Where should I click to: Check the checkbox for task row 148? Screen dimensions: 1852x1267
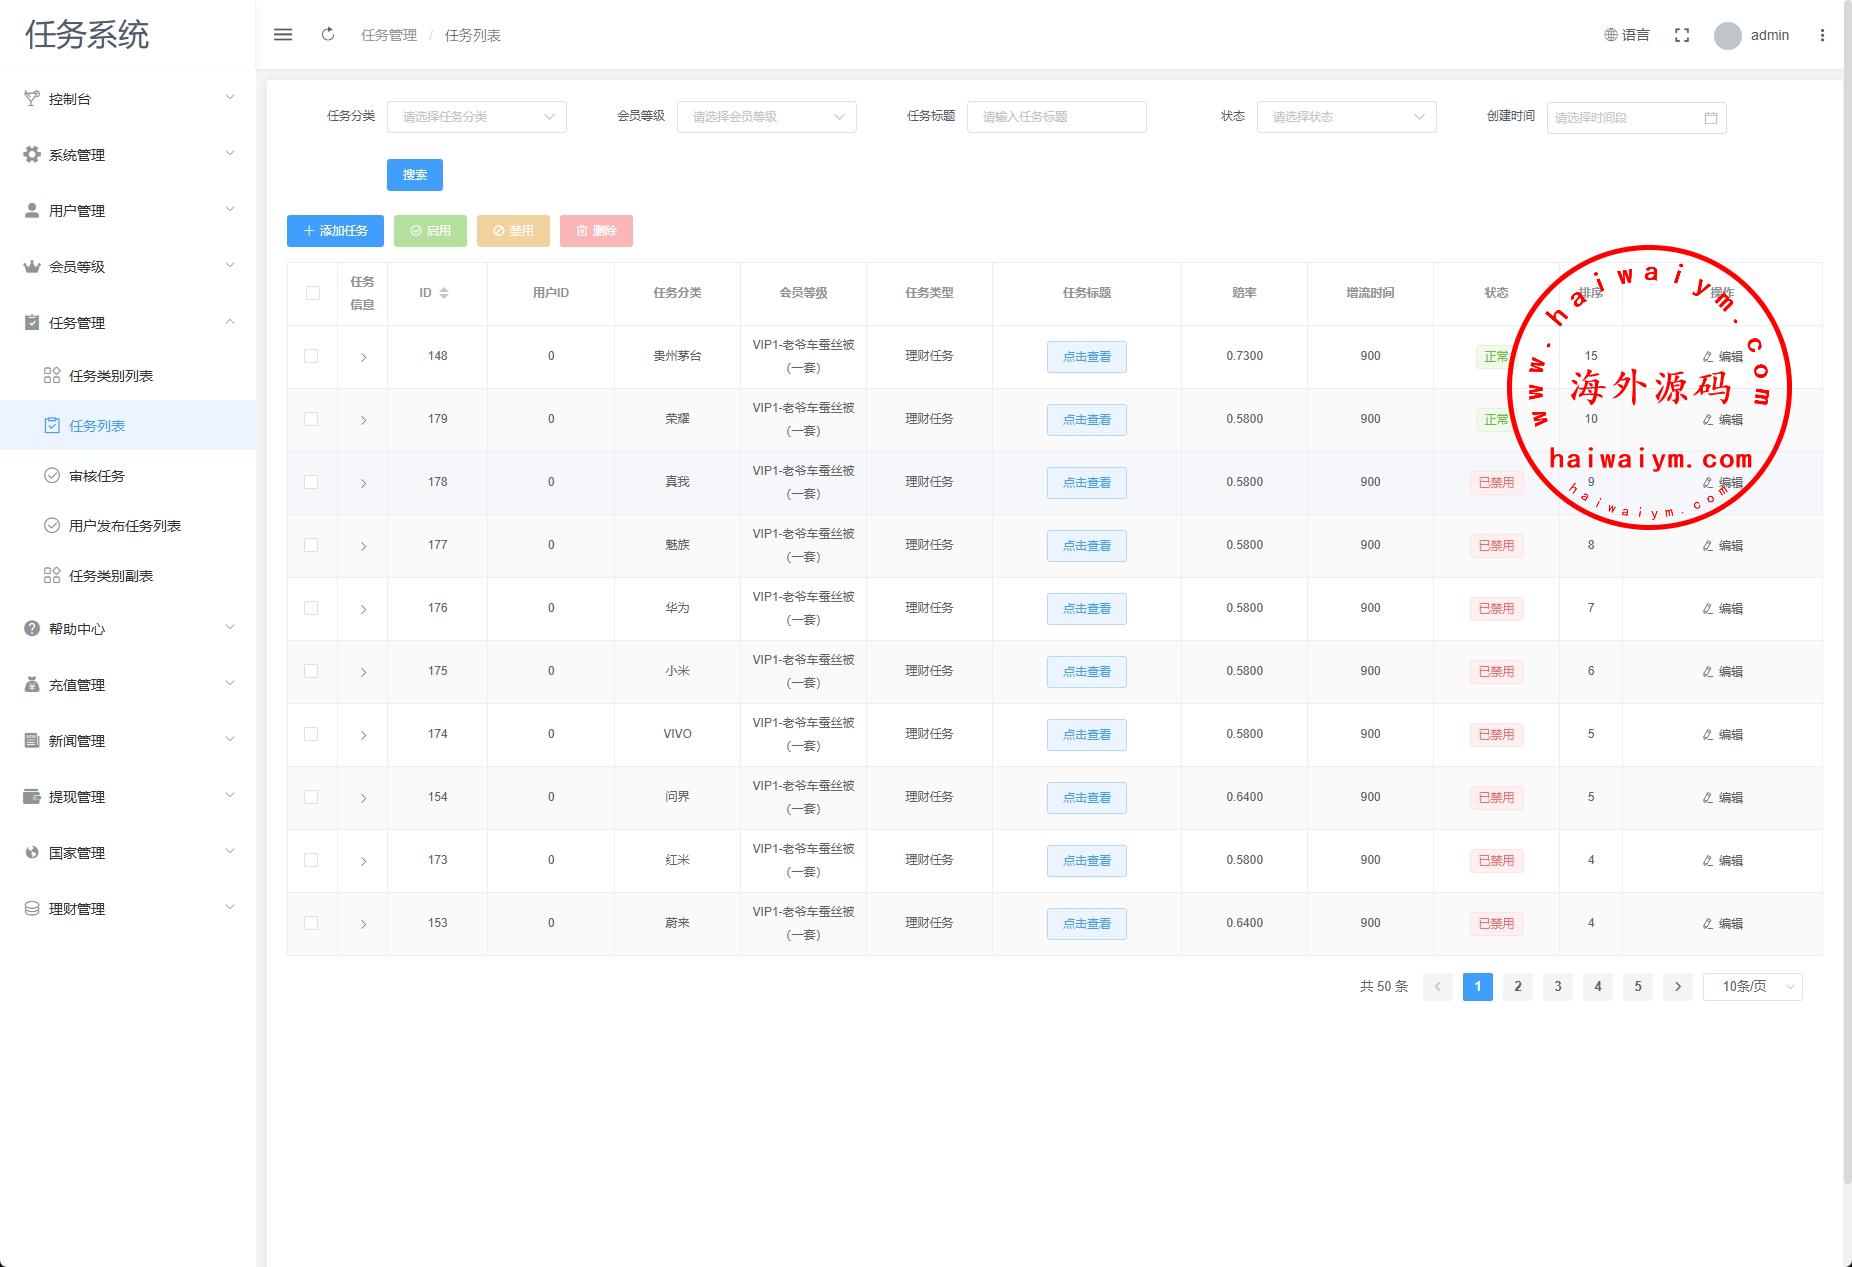[x=312, y=356]
